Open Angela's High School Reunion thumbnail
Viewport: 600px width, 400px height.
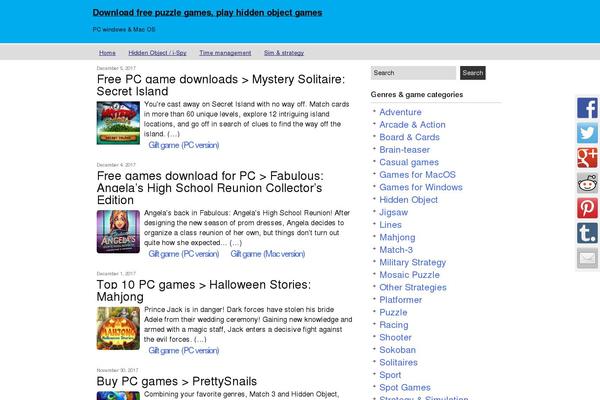click(x=118, y=232)
